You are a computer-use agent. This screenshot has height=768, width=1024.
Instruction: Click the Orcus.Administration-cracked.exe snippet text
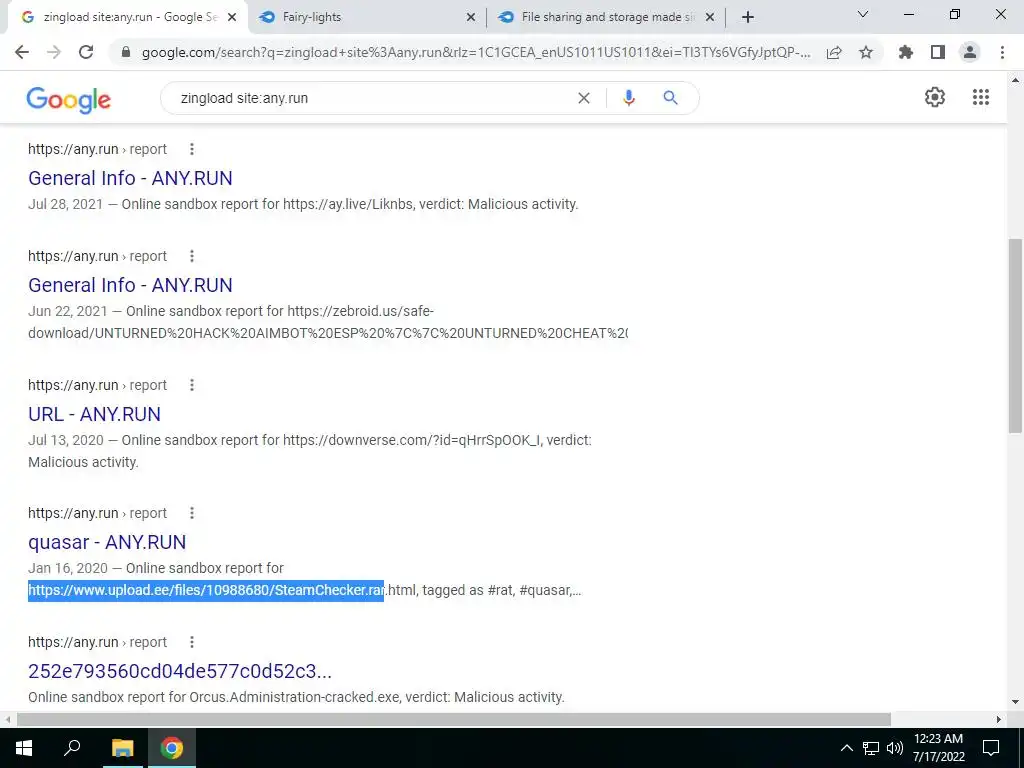coord(296,697)
